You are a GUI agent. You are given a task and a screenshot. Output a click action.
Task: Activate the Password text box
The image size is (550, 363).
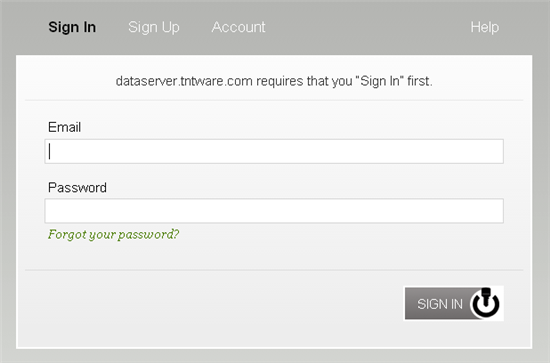(x=274, y=211)
